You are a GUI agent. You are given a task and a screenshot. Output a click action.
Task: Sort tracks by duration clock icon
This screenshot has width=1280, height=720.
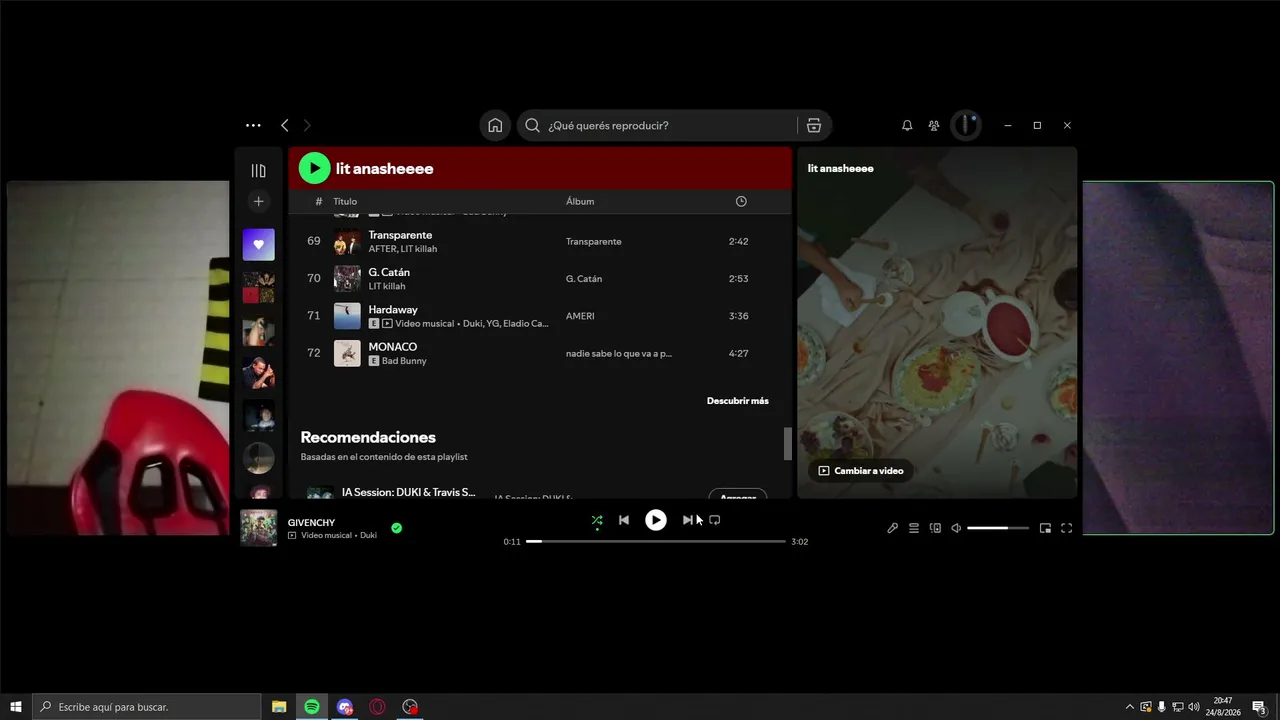[741, 201]
